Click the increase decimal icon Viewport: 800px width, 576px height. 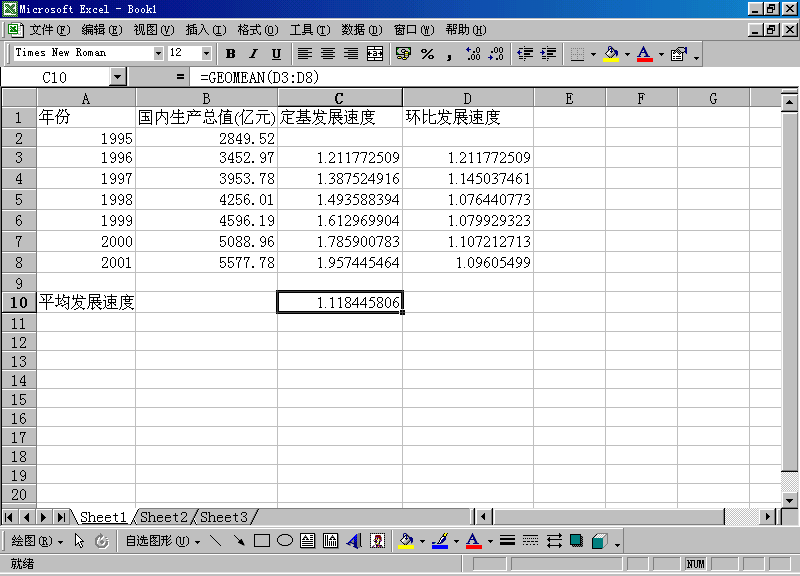pos(473,54)
